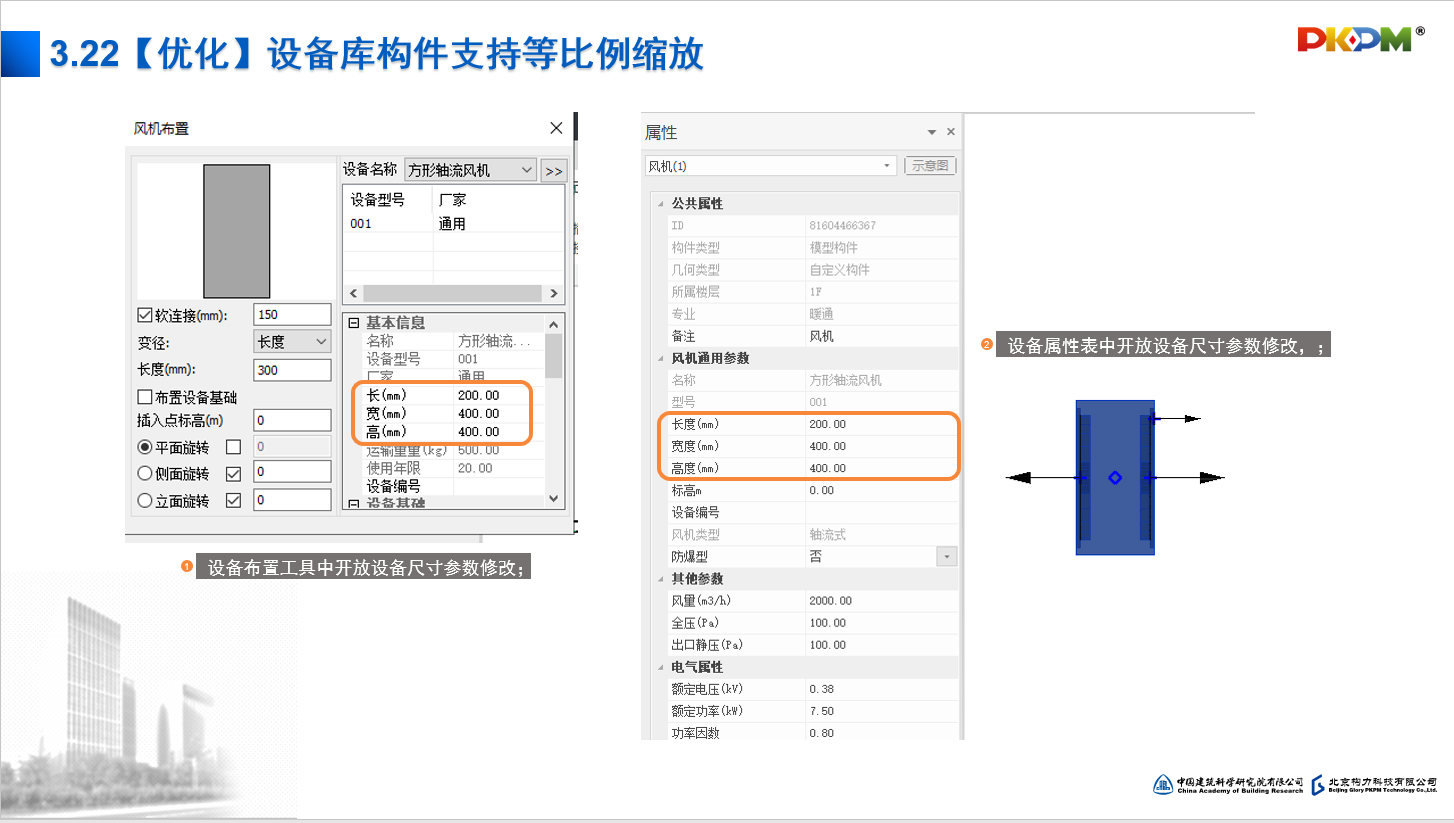1454x823 pixels.
Task: Collapse the 风机通用参数 section
Action: [x=659, y=358]
